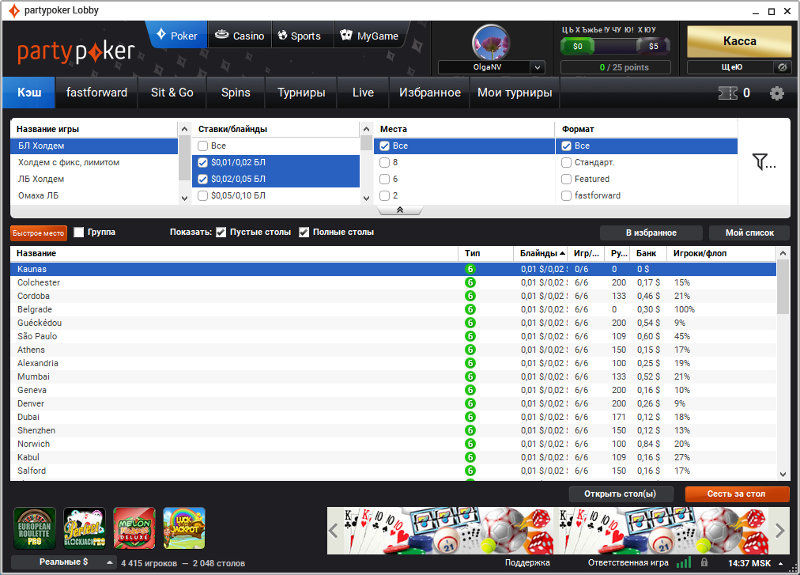Check the Стандарт. format checkbox
This screenshot has height=575, width=800.
pos(566,163)
